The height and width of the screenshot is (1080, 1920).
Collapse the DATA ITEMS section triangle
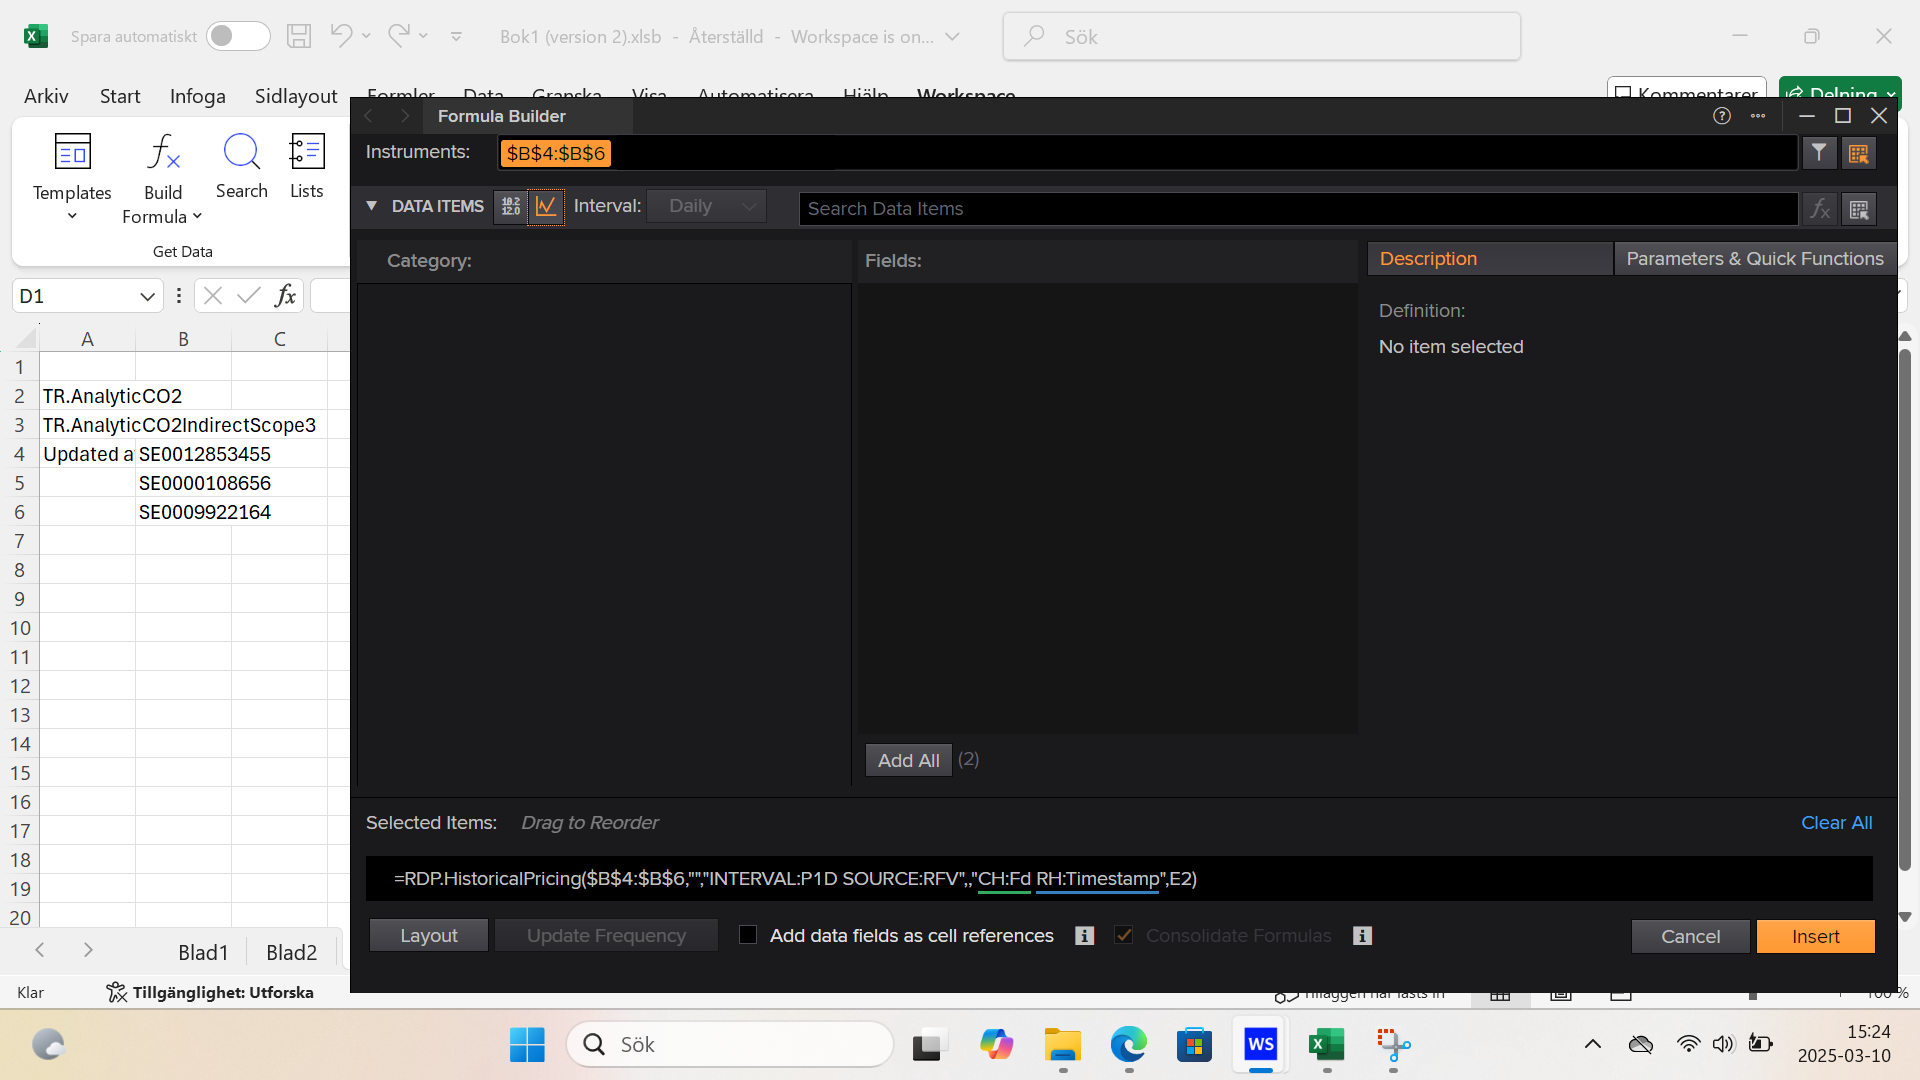click(372, 206)
